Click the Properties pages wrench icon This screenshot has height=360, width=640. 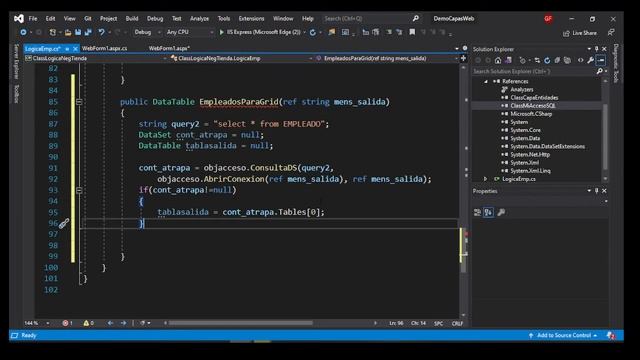[x=501, y=212]
